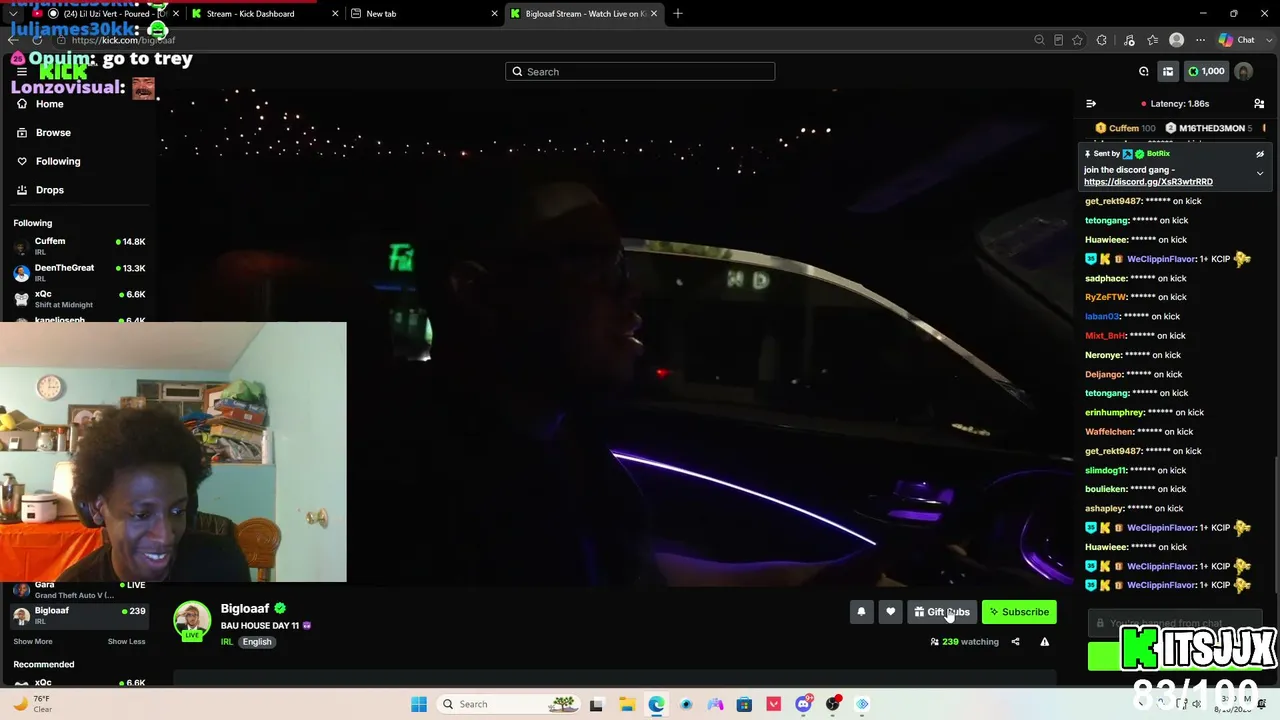Image resolution: width=1280 pixels, height=720 pixels.
Task: Open File Explorer from the taskbar
Action: 626,704
